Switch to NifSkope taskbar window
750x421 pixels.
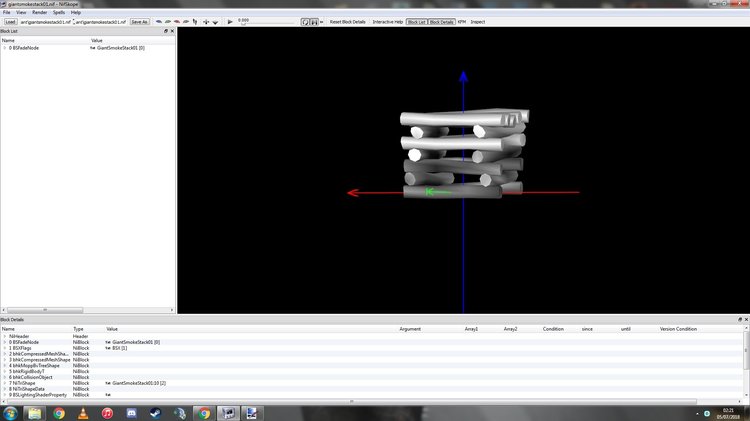[x=228, y=413]
